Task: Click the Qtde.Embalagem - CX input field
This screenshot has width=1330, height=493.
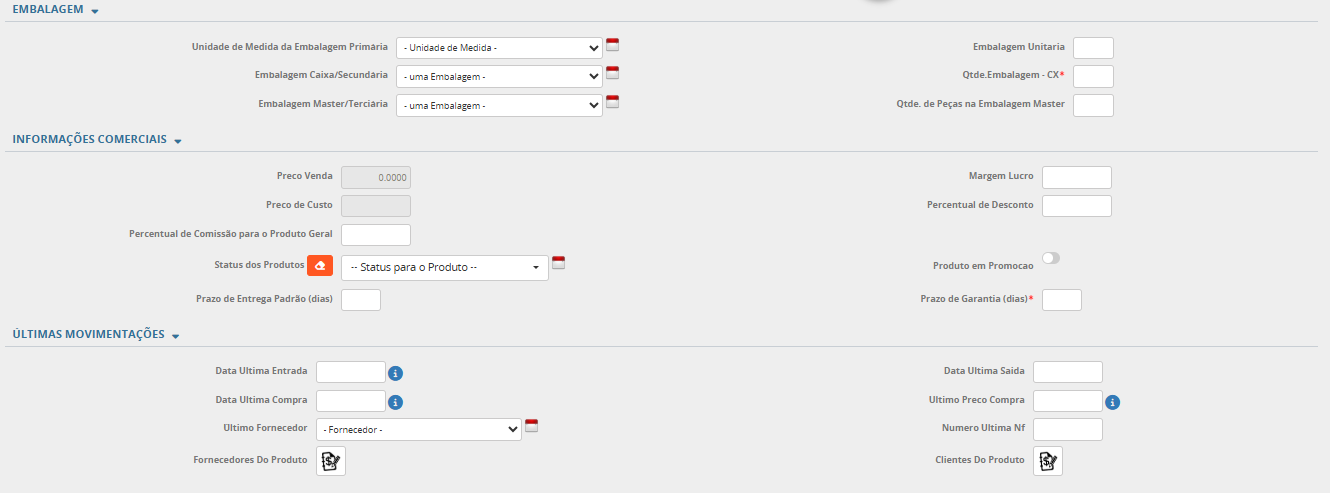Action: point(1092,77)
